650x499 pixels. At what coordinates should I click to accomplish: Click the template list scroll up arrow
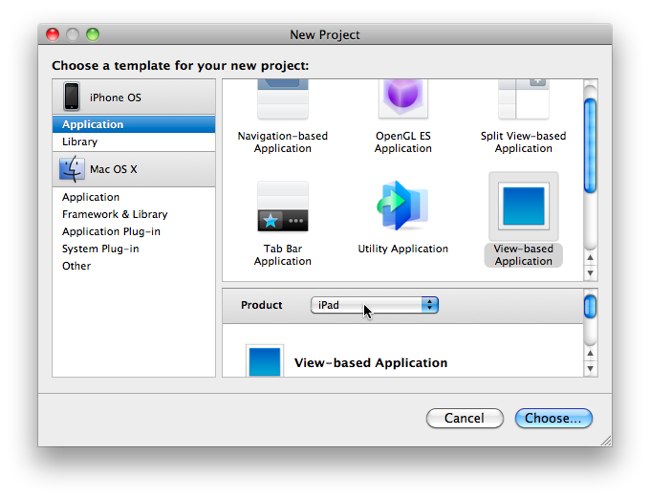(x=590, y=257)
